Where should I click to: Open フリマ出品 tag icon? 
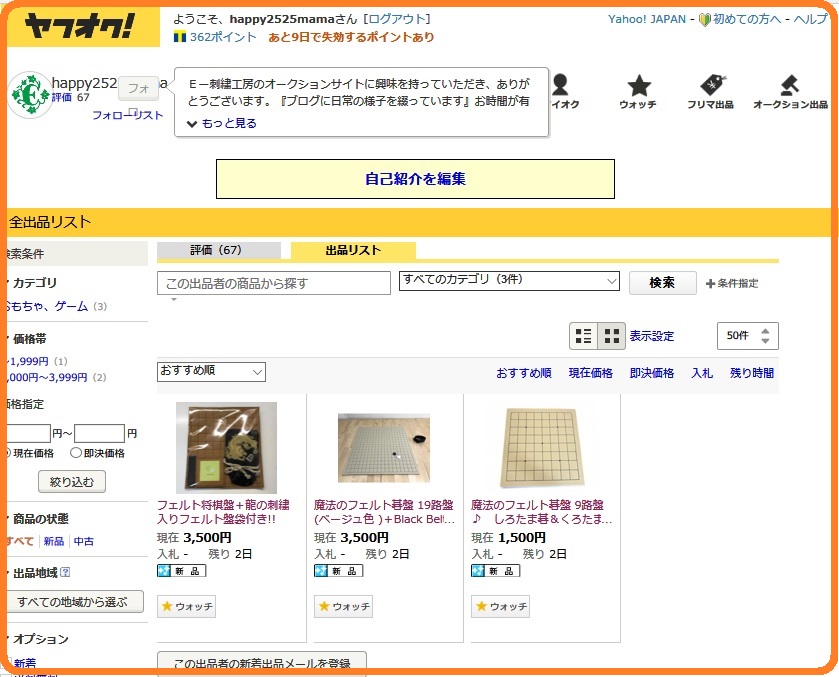pyautogui.click(x=712, y=85)
